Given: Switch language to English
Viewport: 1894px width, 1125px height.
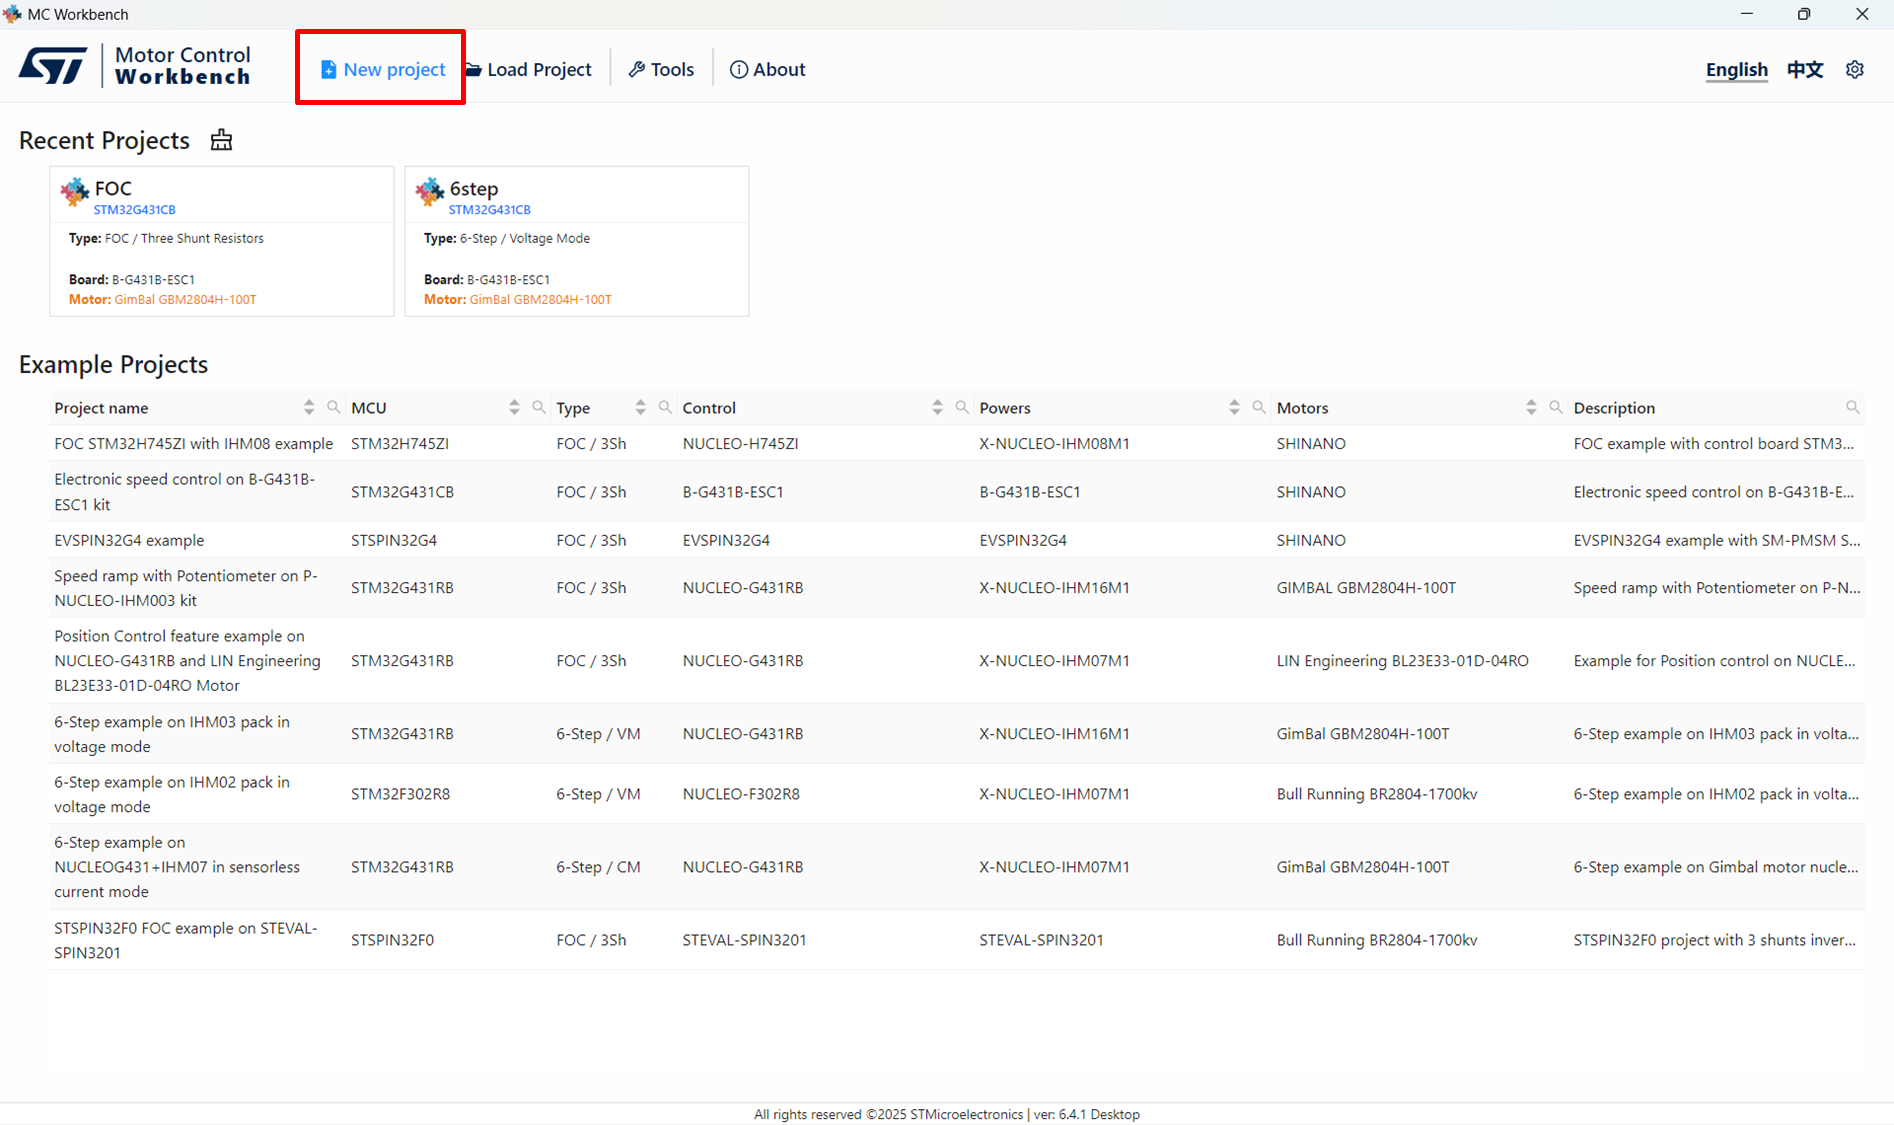Looking at the screenshot, I should (x=1736, y=69).
